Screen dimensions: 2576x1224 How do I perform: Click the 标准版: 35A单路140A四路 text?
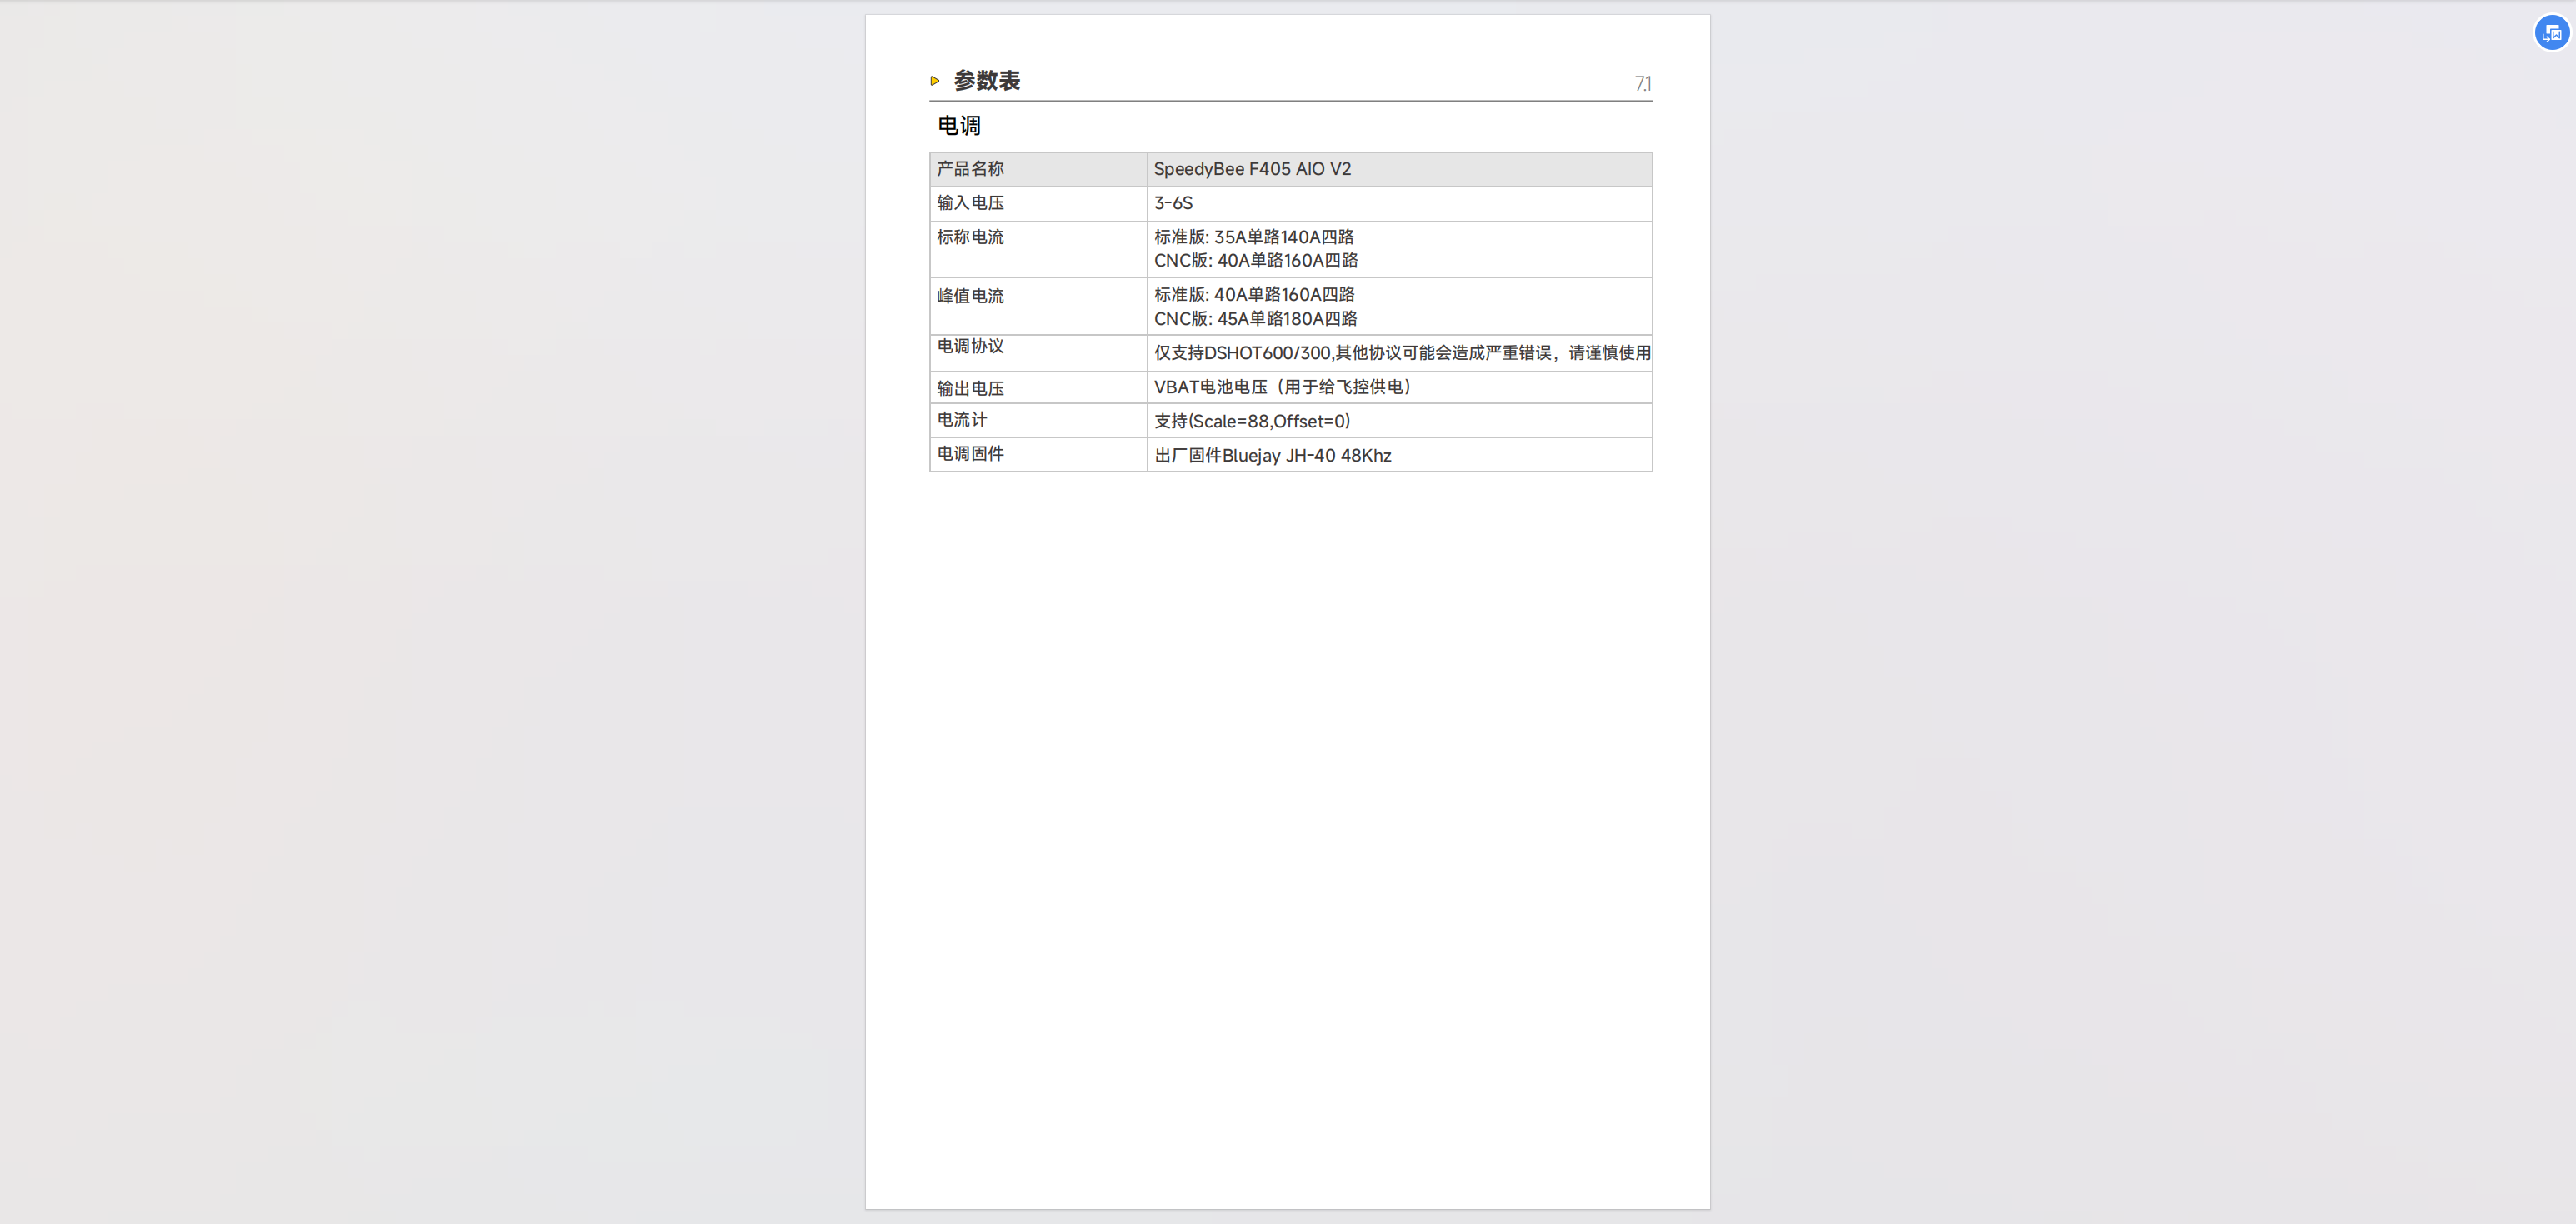(x=1253, y=237)
